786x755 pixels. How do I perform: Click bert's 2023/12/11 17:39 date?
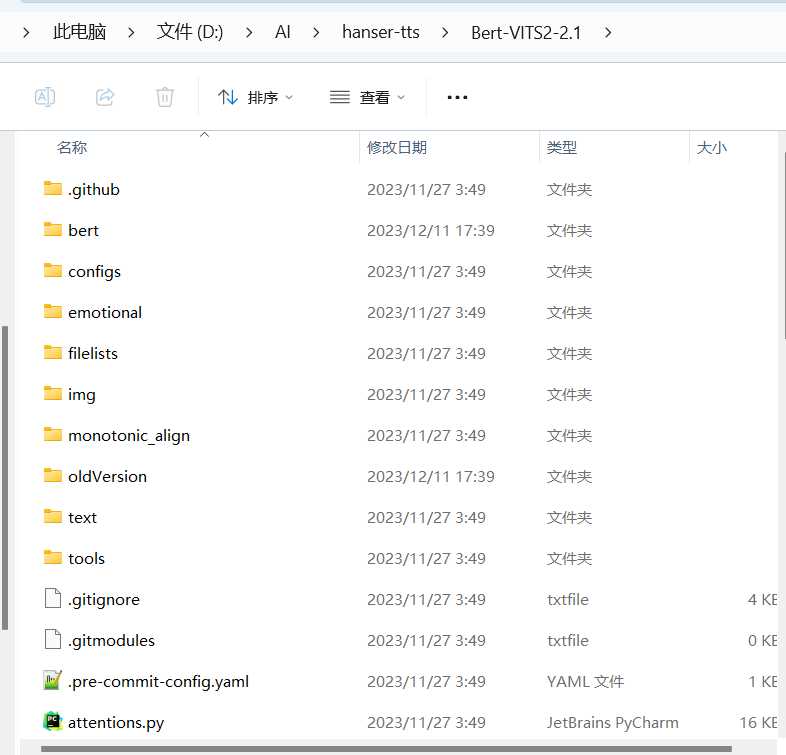tap(431, 231)
